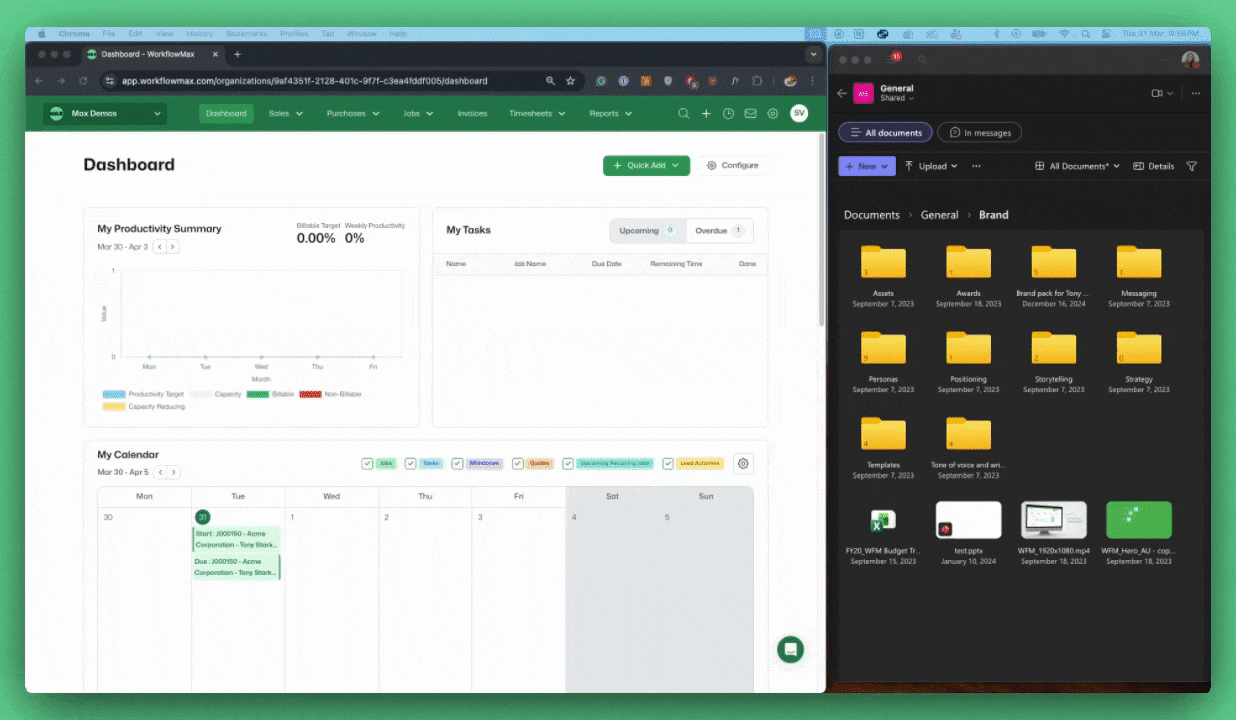The height and width of the screenshot is (720, 1236).
Task: Click the back arrow beside General channel
Action: 842,93
